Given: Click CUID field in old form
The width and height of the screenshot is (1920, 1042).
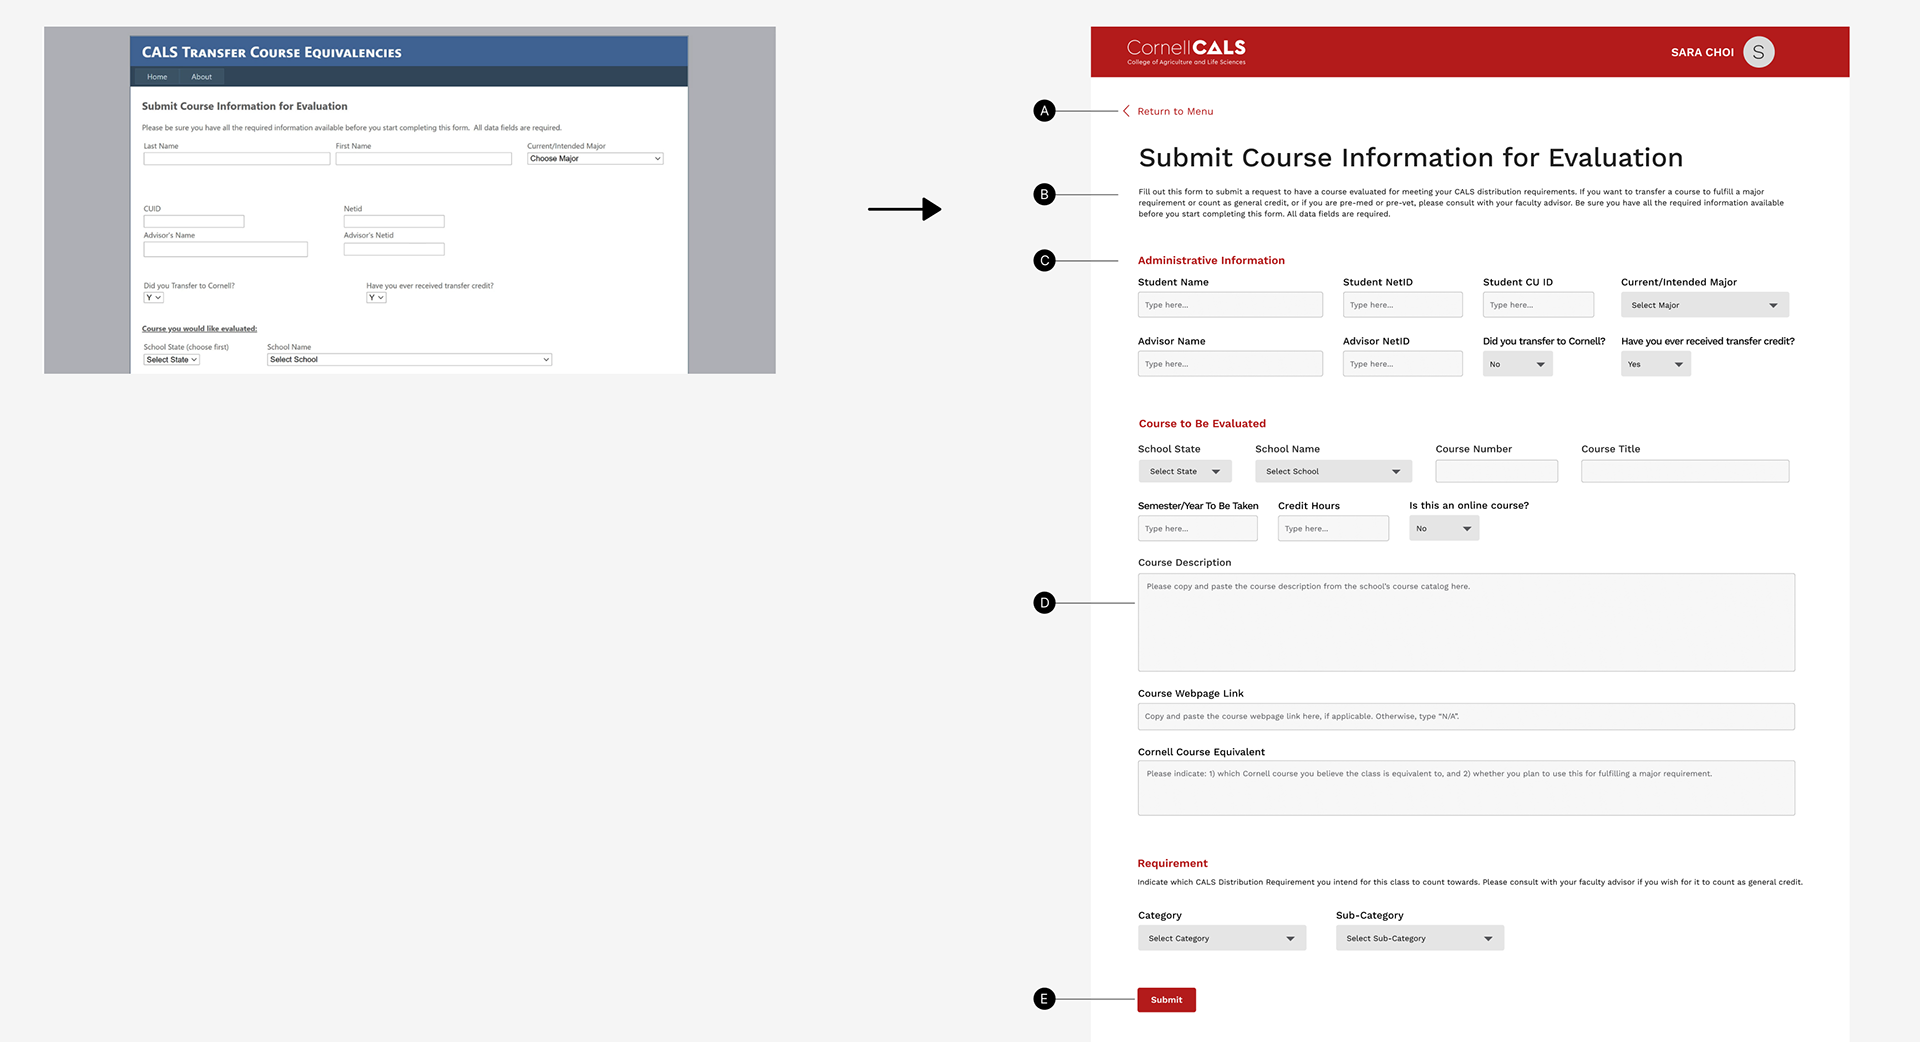Looking at the screenshot, I should tap(193, 221).
